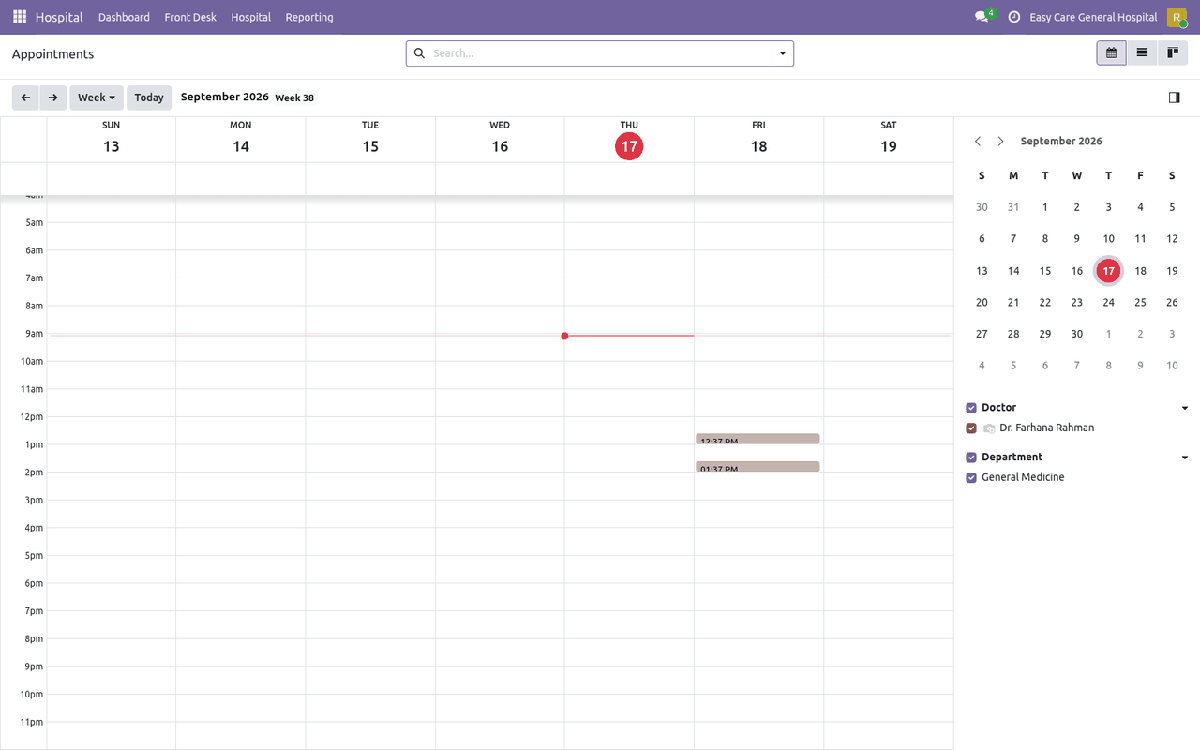Select 24 in mini calendar

(1108, 302)
